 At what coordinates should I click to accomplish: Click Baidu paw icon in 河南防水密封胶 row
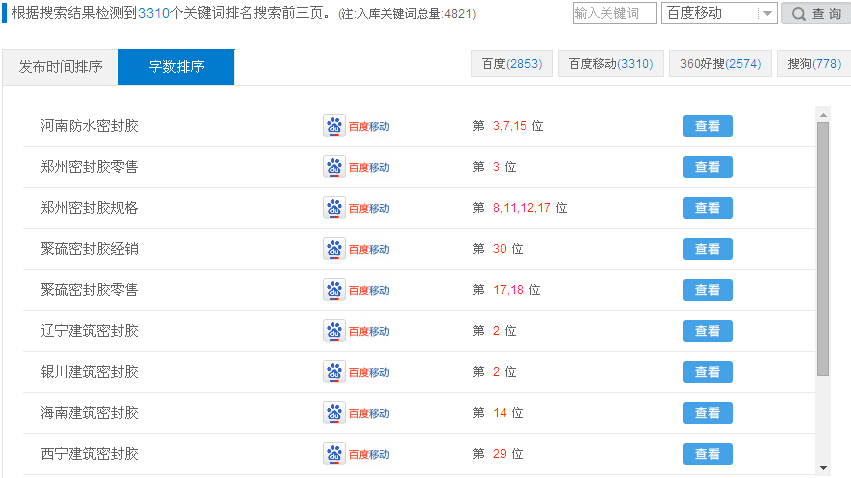334,126
